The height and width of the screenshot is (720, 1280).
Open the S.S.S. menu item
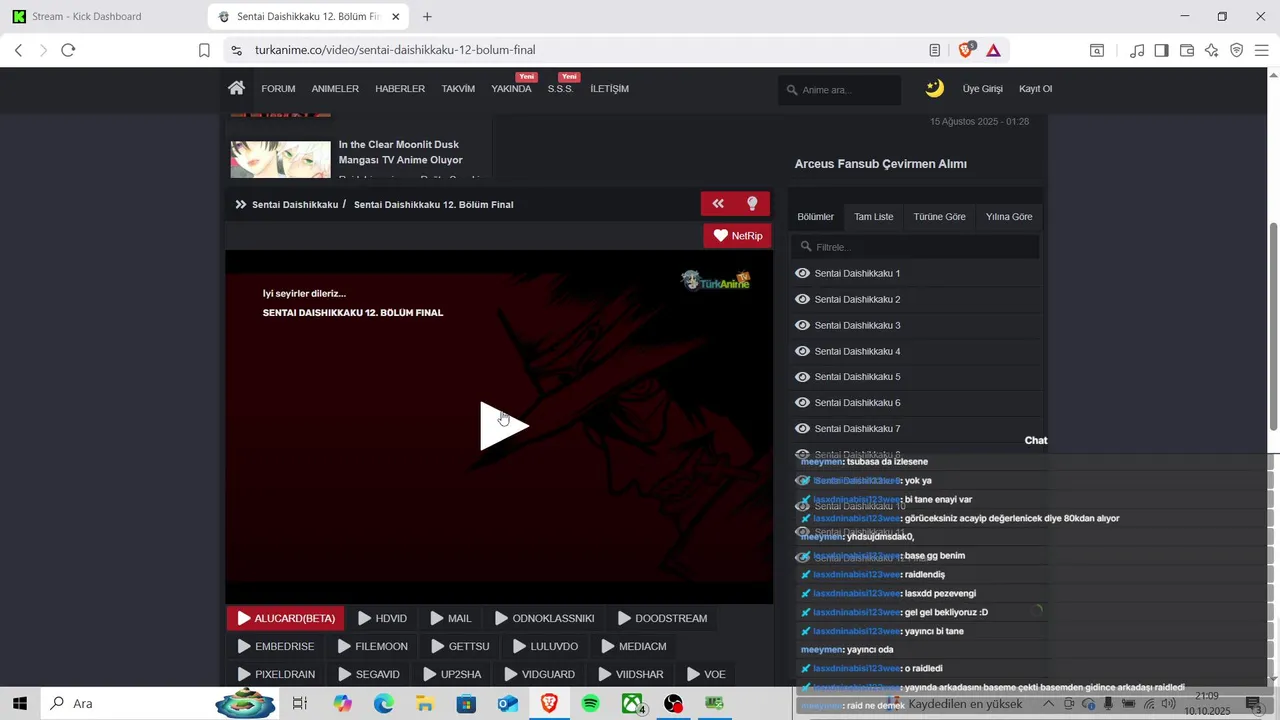(x=560, y=89)
